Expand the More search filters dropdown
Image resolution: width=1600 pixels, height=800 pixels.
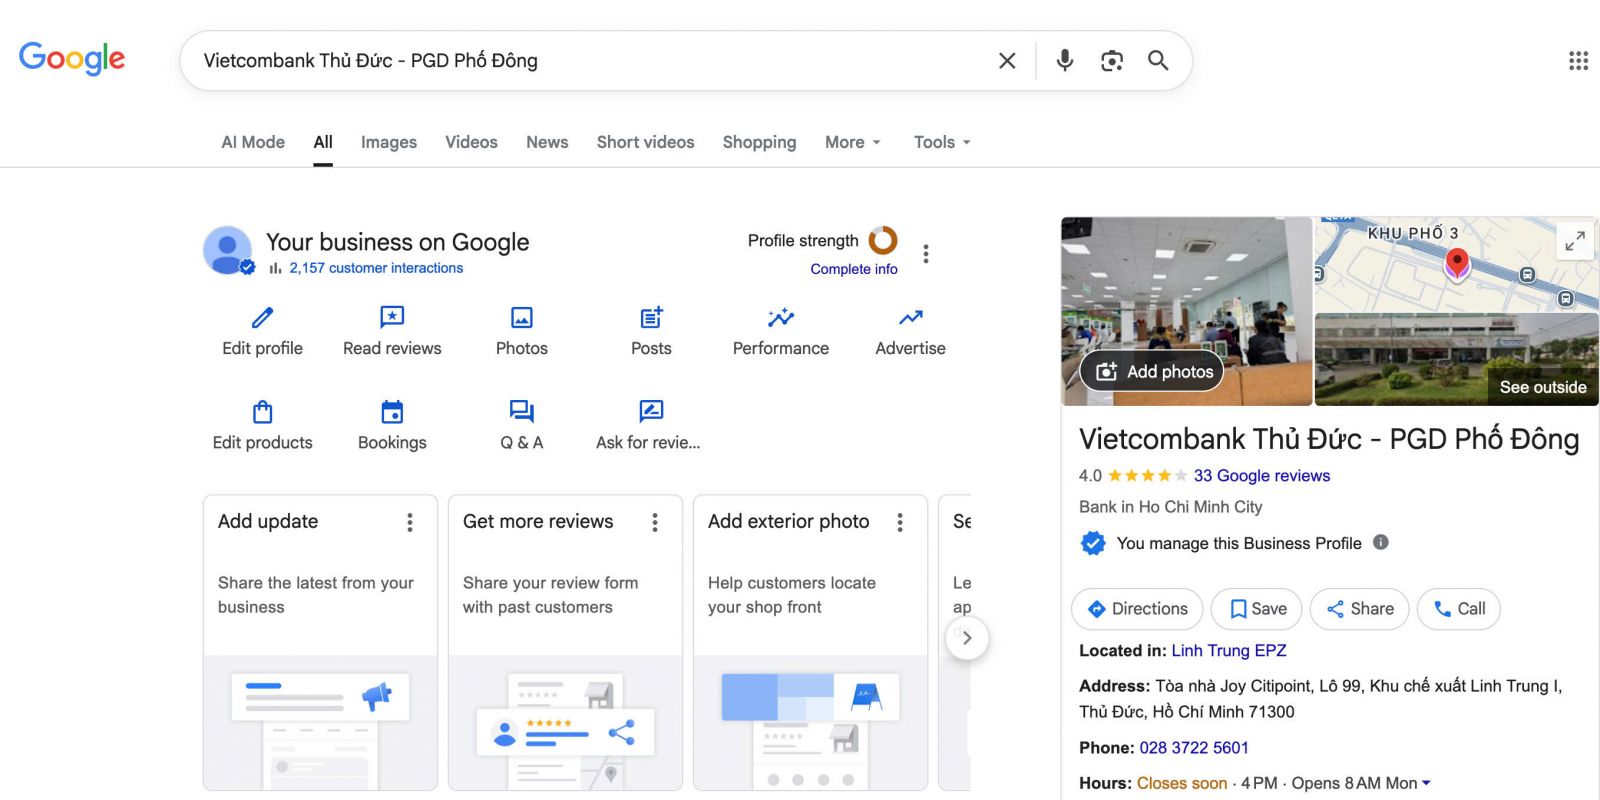click(x=853, y=142)
